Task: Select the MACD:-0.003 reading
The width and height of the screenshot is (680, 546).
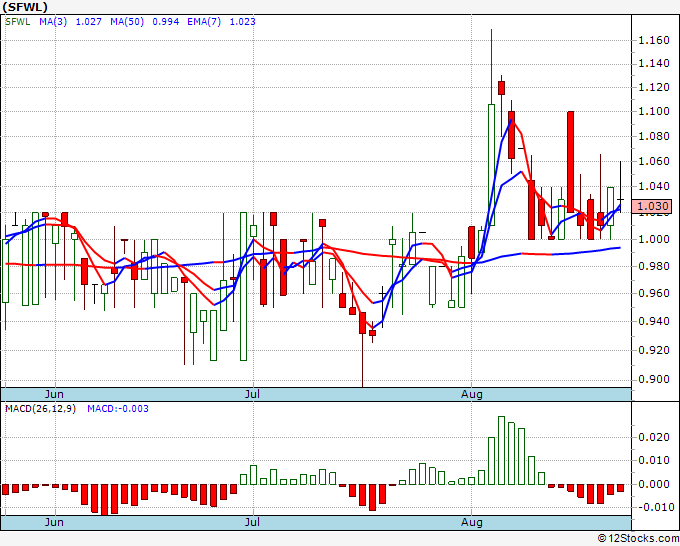Action: 118,409
